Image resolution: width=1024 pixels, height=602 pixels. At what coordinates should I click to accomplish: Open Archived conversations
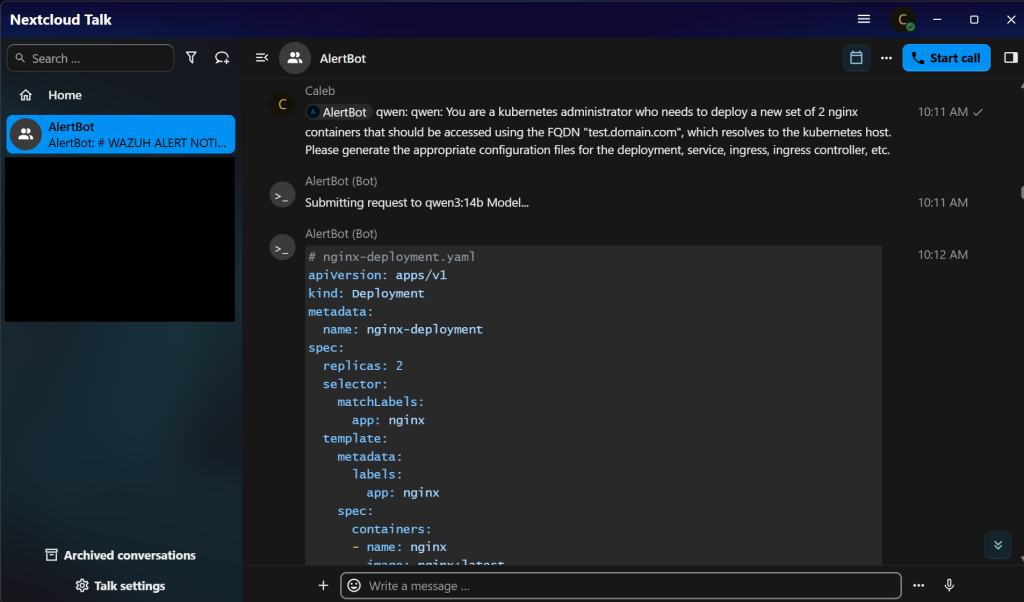pos(120,555)
